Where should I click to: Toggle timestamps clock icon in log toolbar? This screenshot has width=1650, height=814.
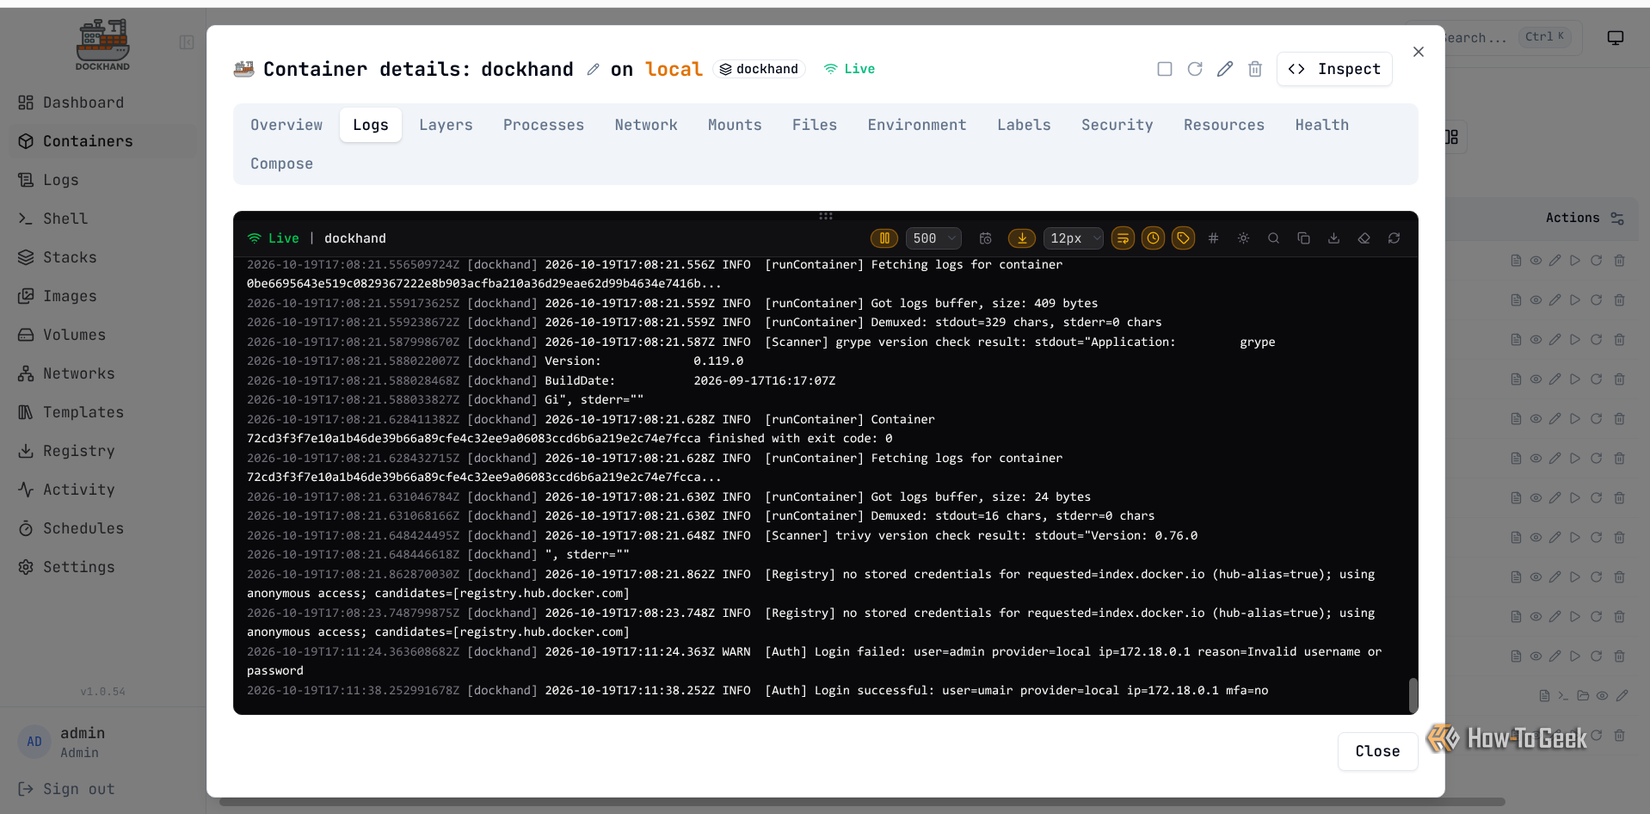coord(1153,238)
